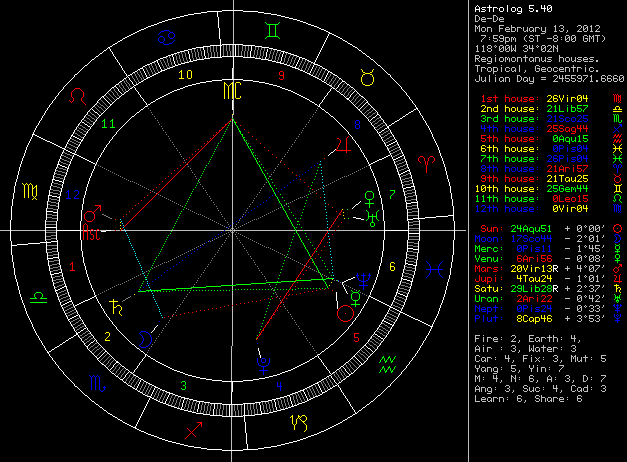Click the Jupiter symbol inside the chart
The width and height of the screenshot is (627, 462).
[x=343, y=145]
